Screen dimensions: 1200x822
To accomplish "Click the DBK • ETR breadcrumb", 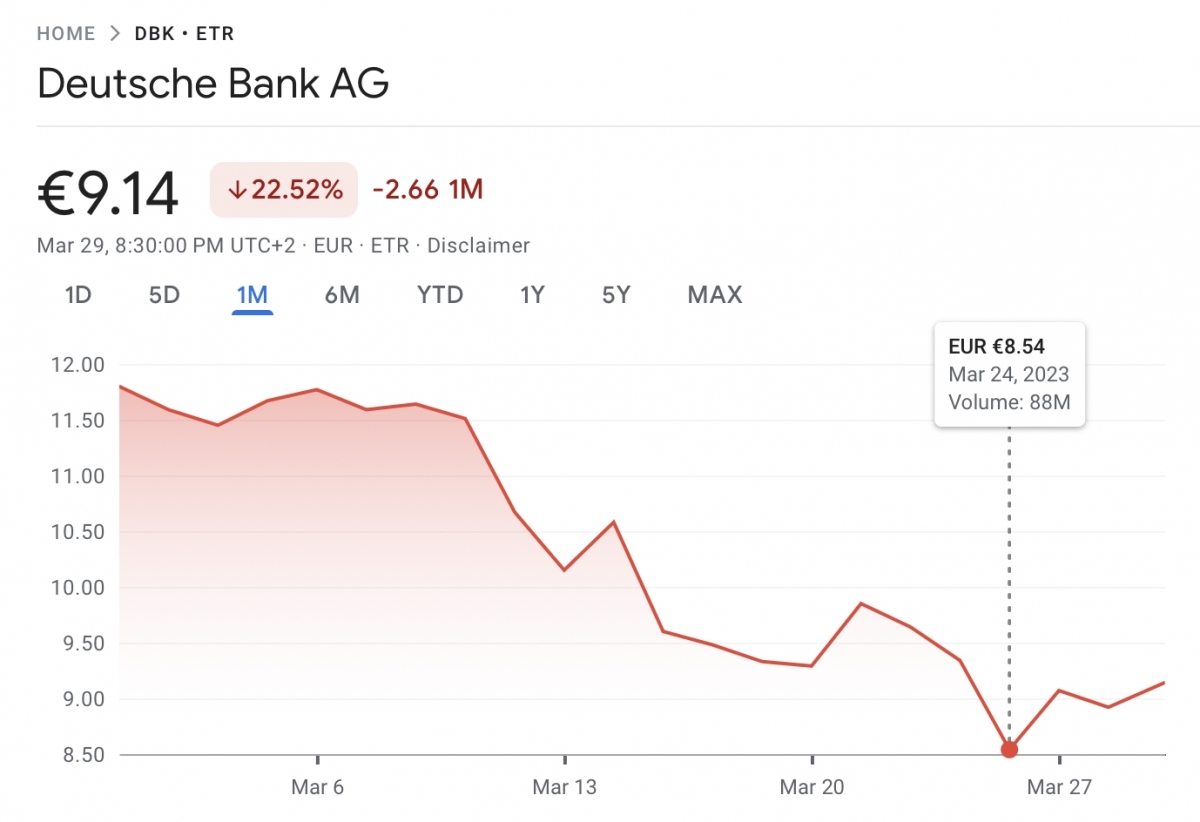I will [184, 34].
